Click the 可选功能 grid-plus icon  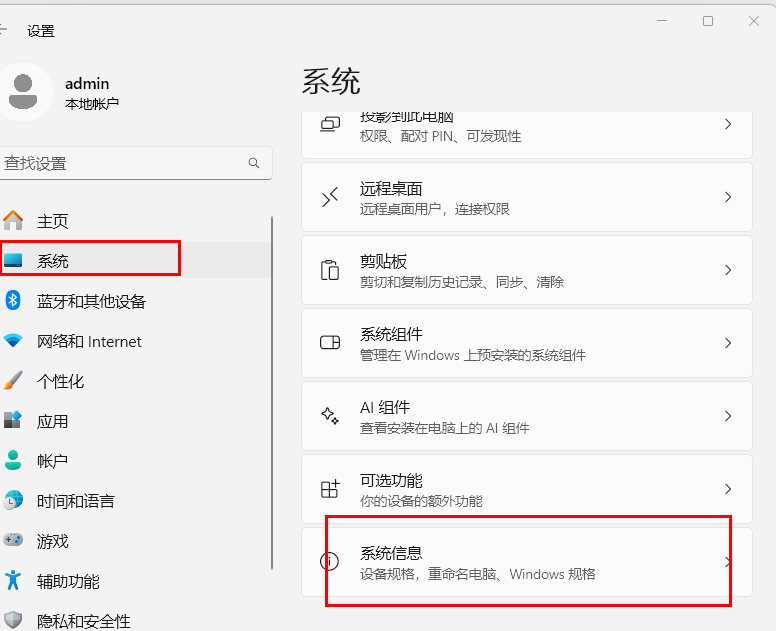point(330,488)
